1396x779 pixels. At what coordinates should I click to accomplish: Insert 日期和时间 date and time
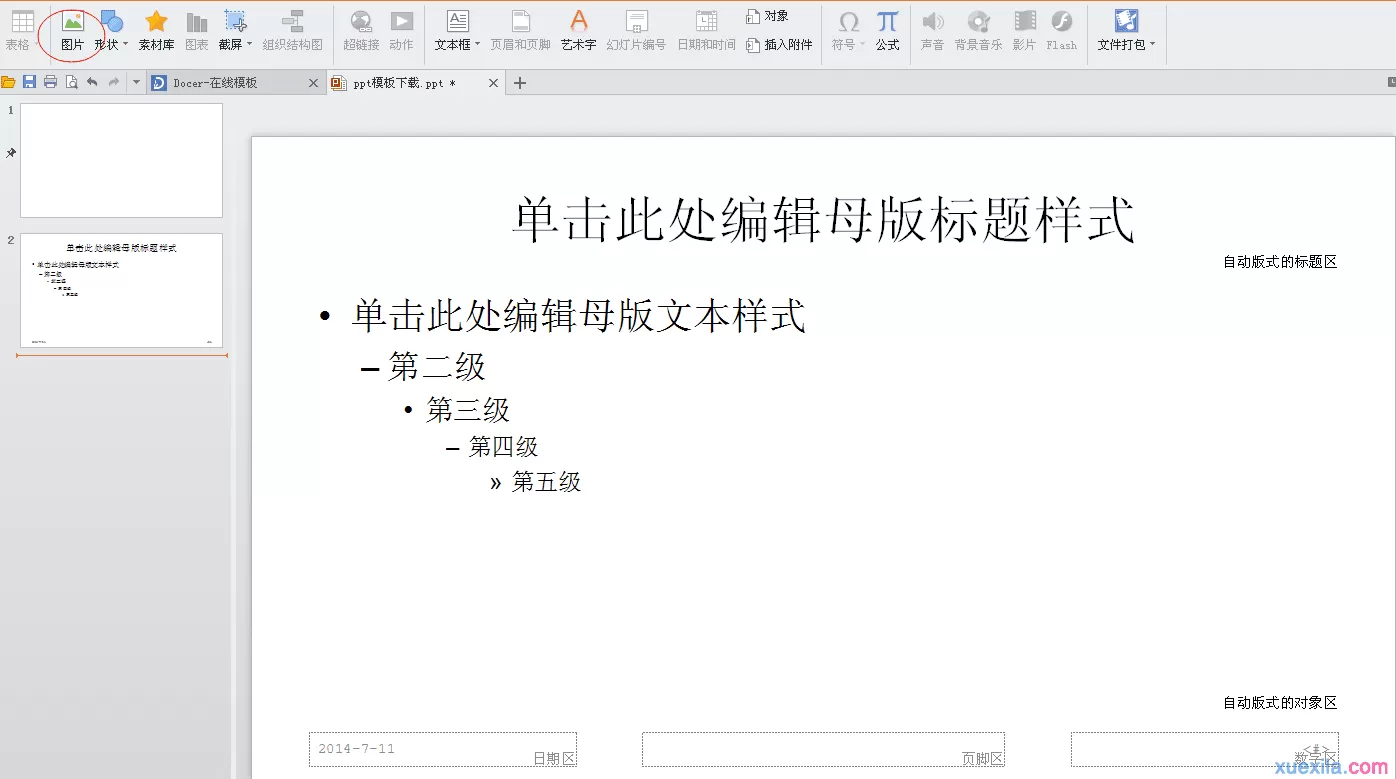pyautogui.click(x=706, y=30)
